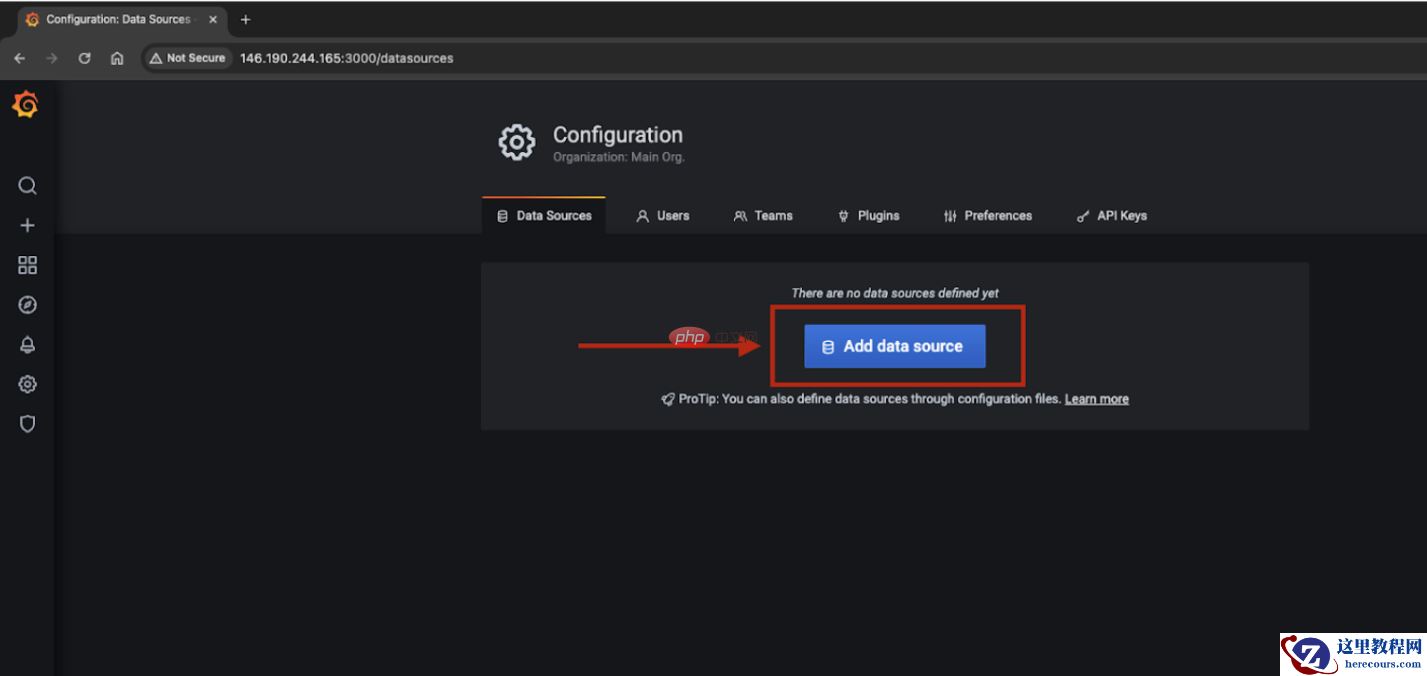Click the Grafana logo home icon

click(26, 104)
